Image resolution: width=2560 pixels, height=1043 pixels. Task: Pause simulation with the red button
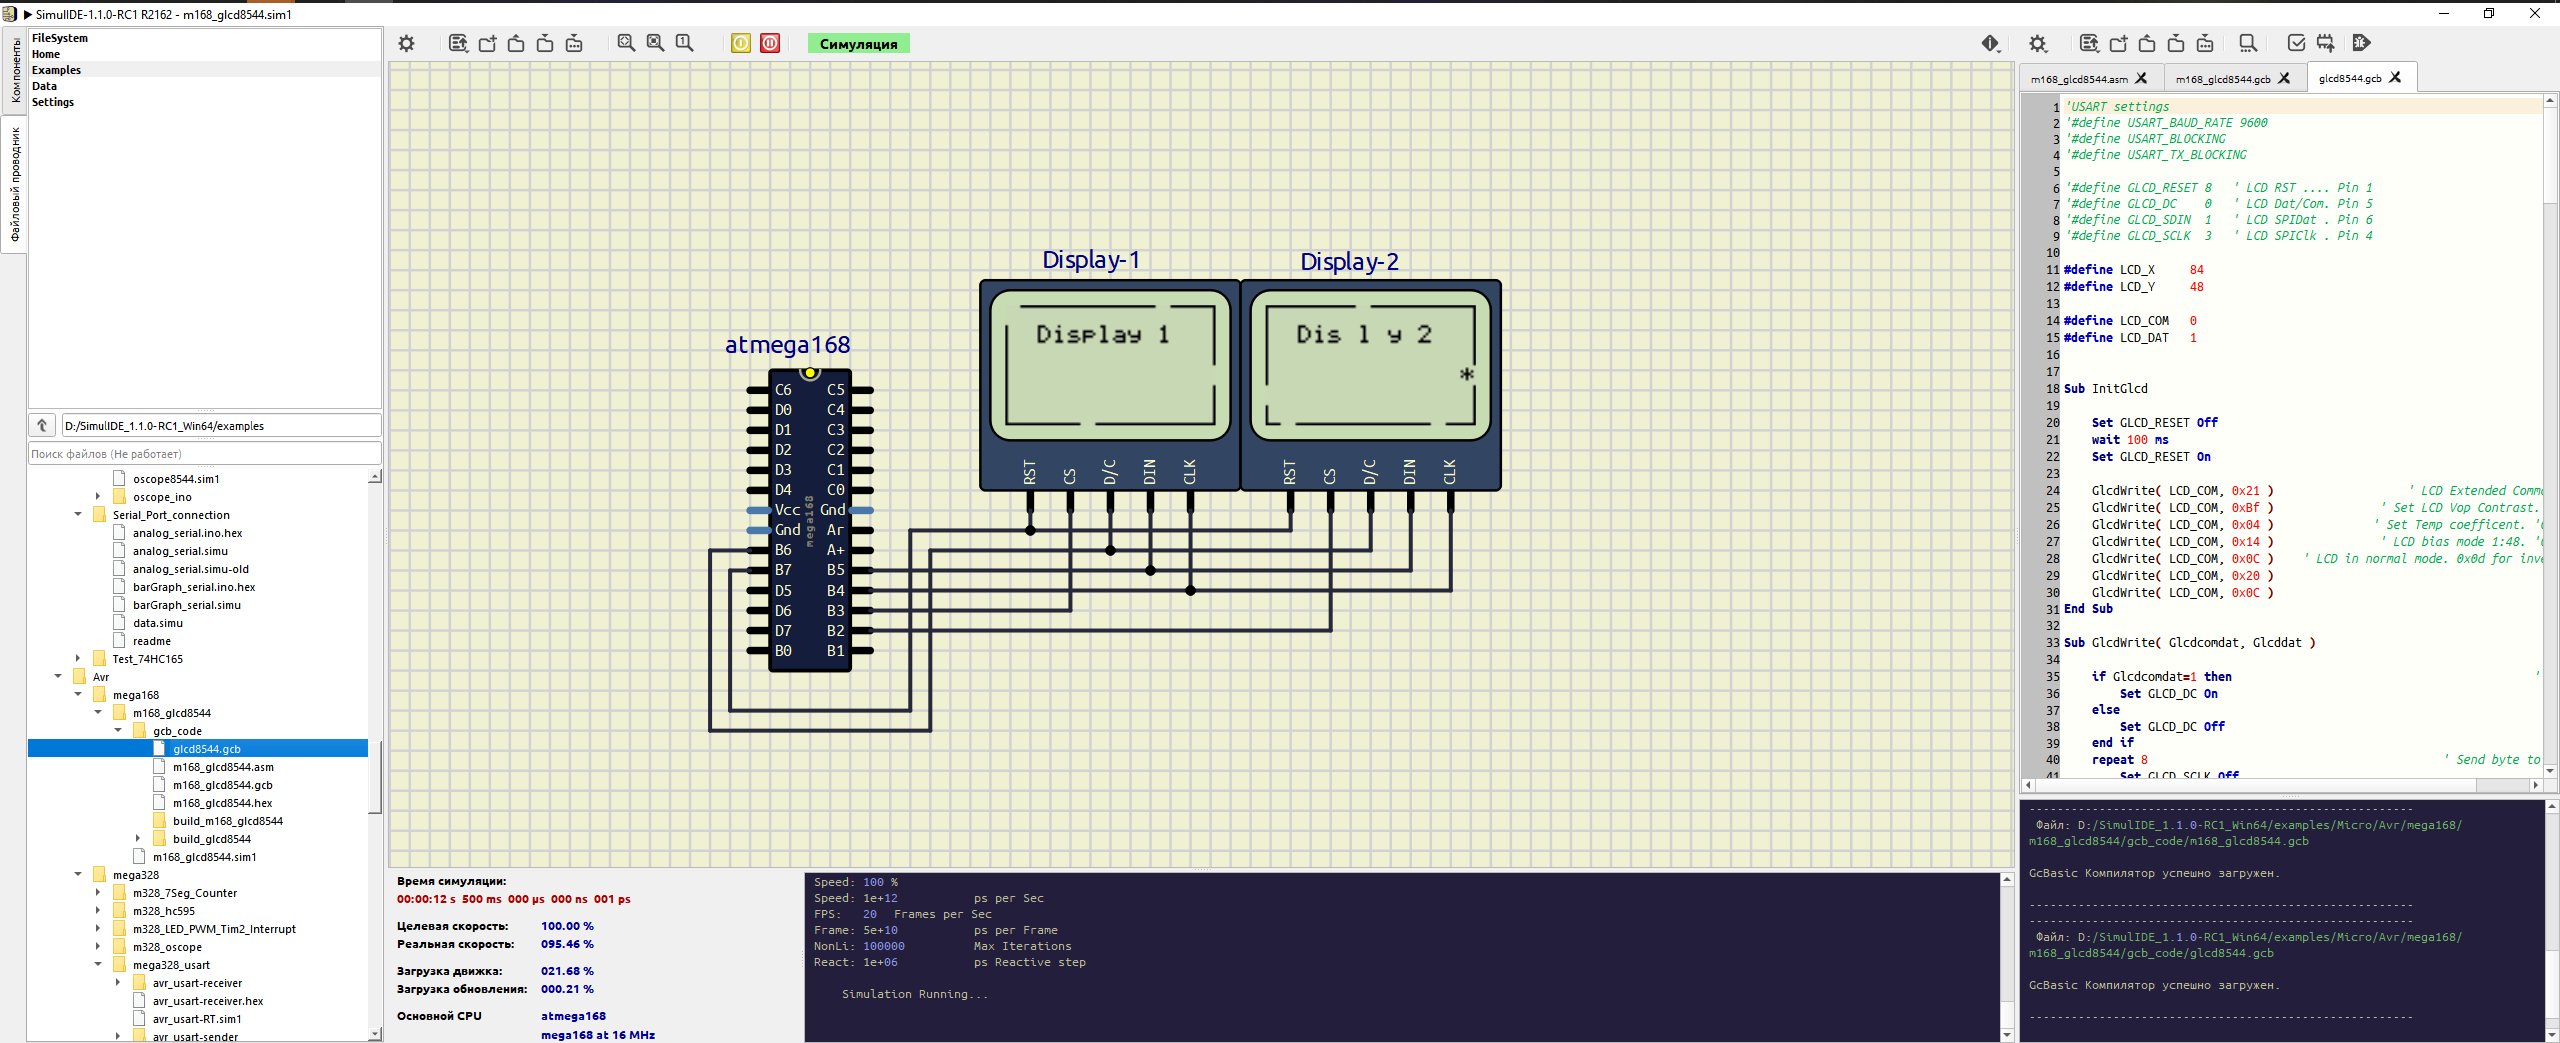[770, 43]
